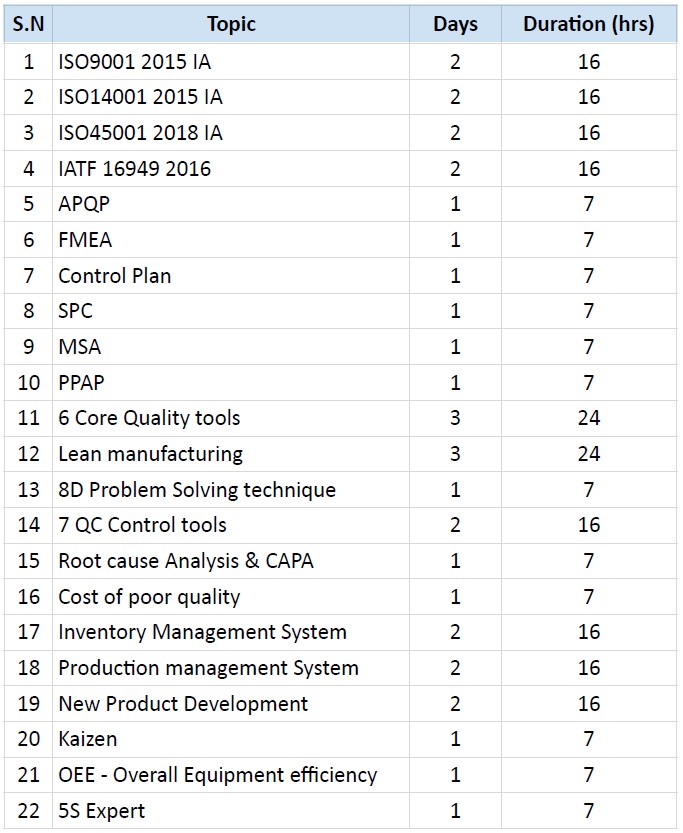This screenshot has height=833, width=683.
Task: Click duration 24 for Lean manufacturing
Action: tap(589, 454)
